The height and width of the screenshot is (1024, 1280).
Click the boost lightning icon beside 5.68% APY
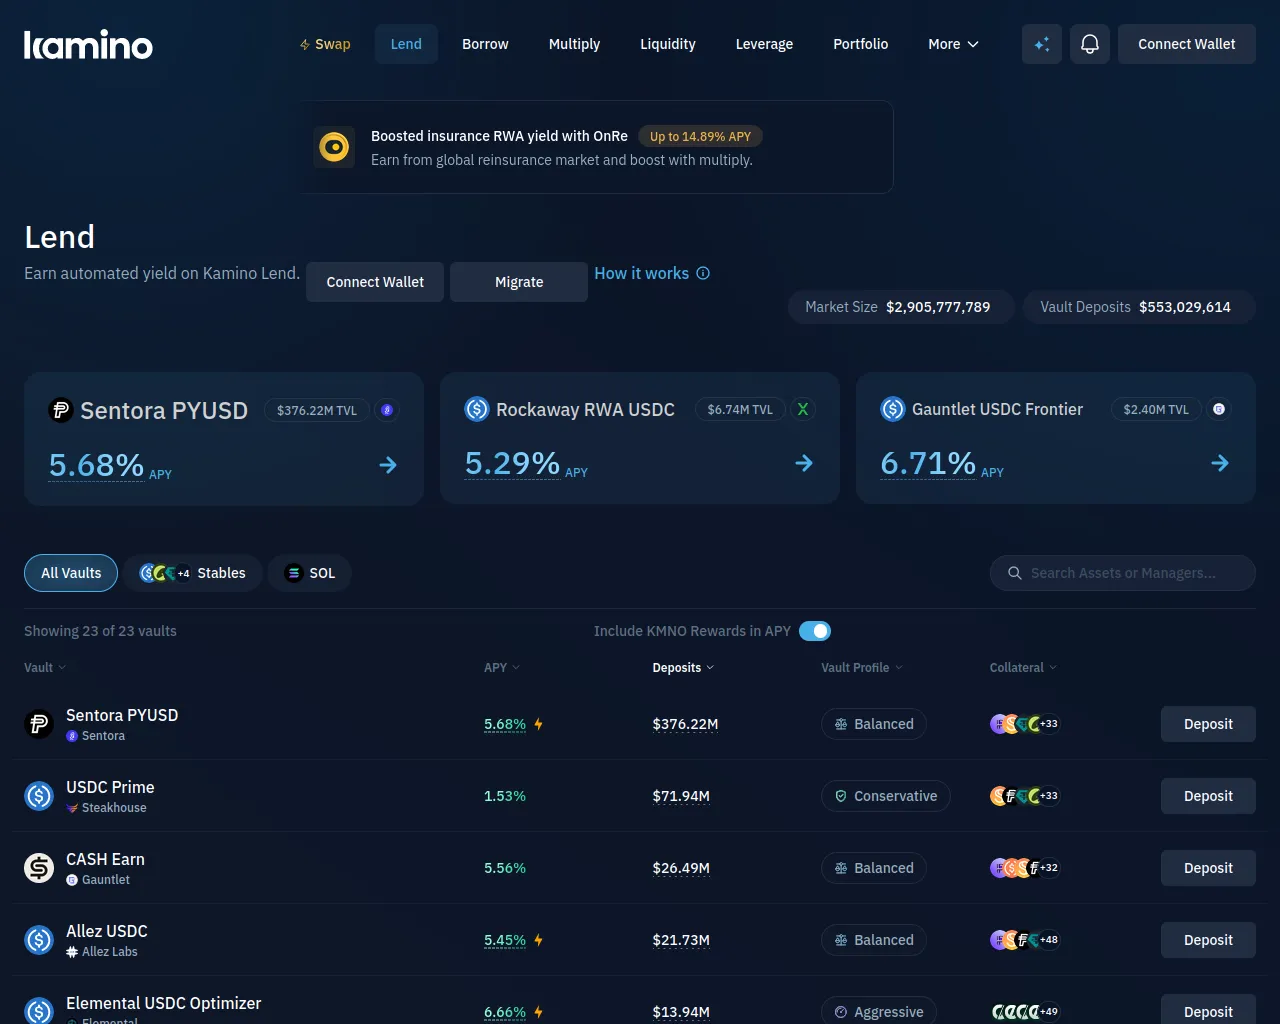click(538, 724)
